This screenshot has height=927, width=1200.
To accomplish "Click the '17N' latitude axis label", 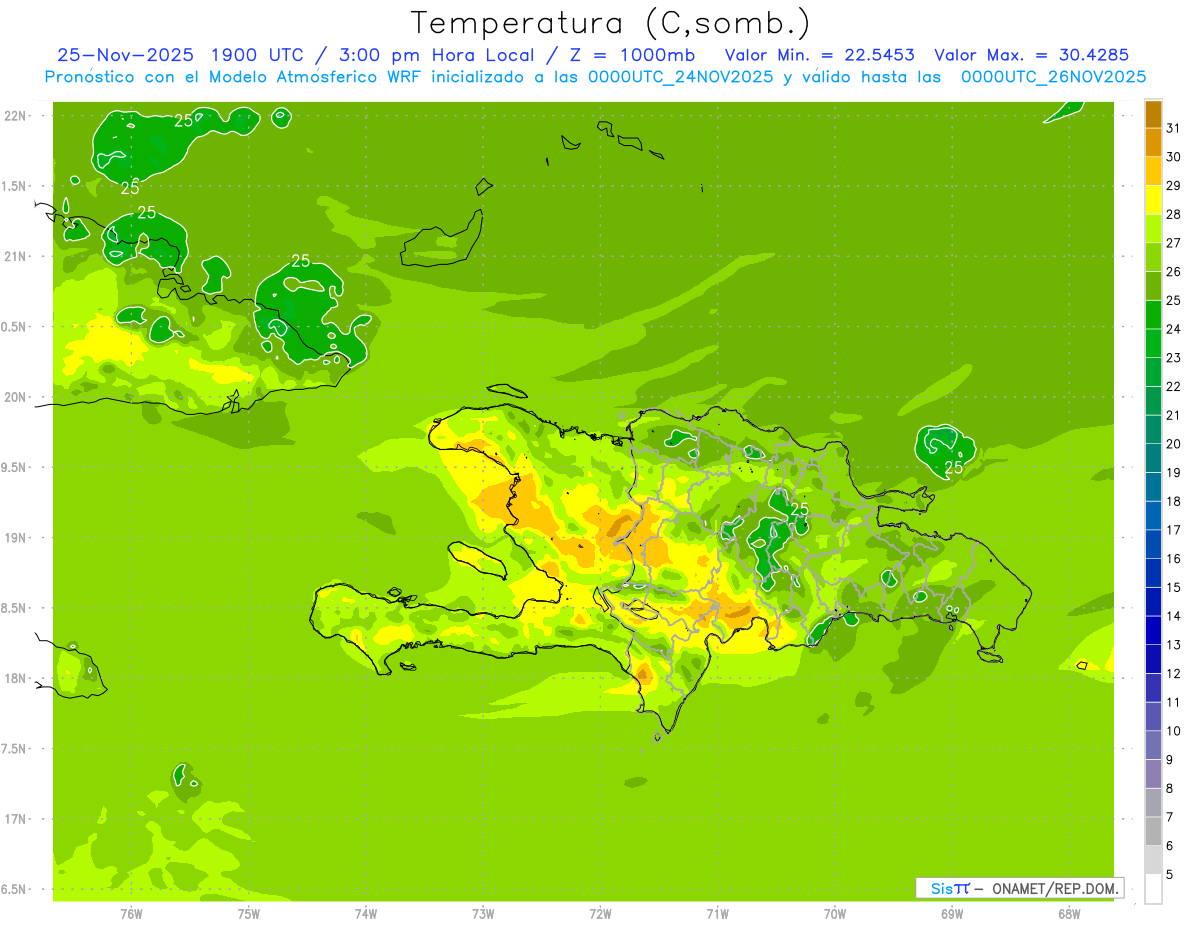I will (x=16, y=819).
